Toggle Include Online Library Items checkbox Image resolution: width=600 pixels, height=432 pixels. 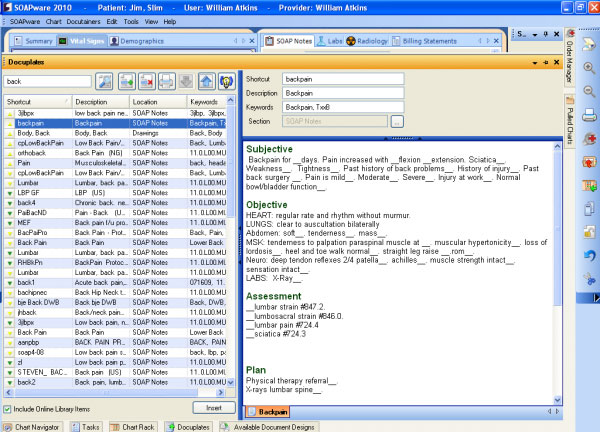(x=9, y=409)
